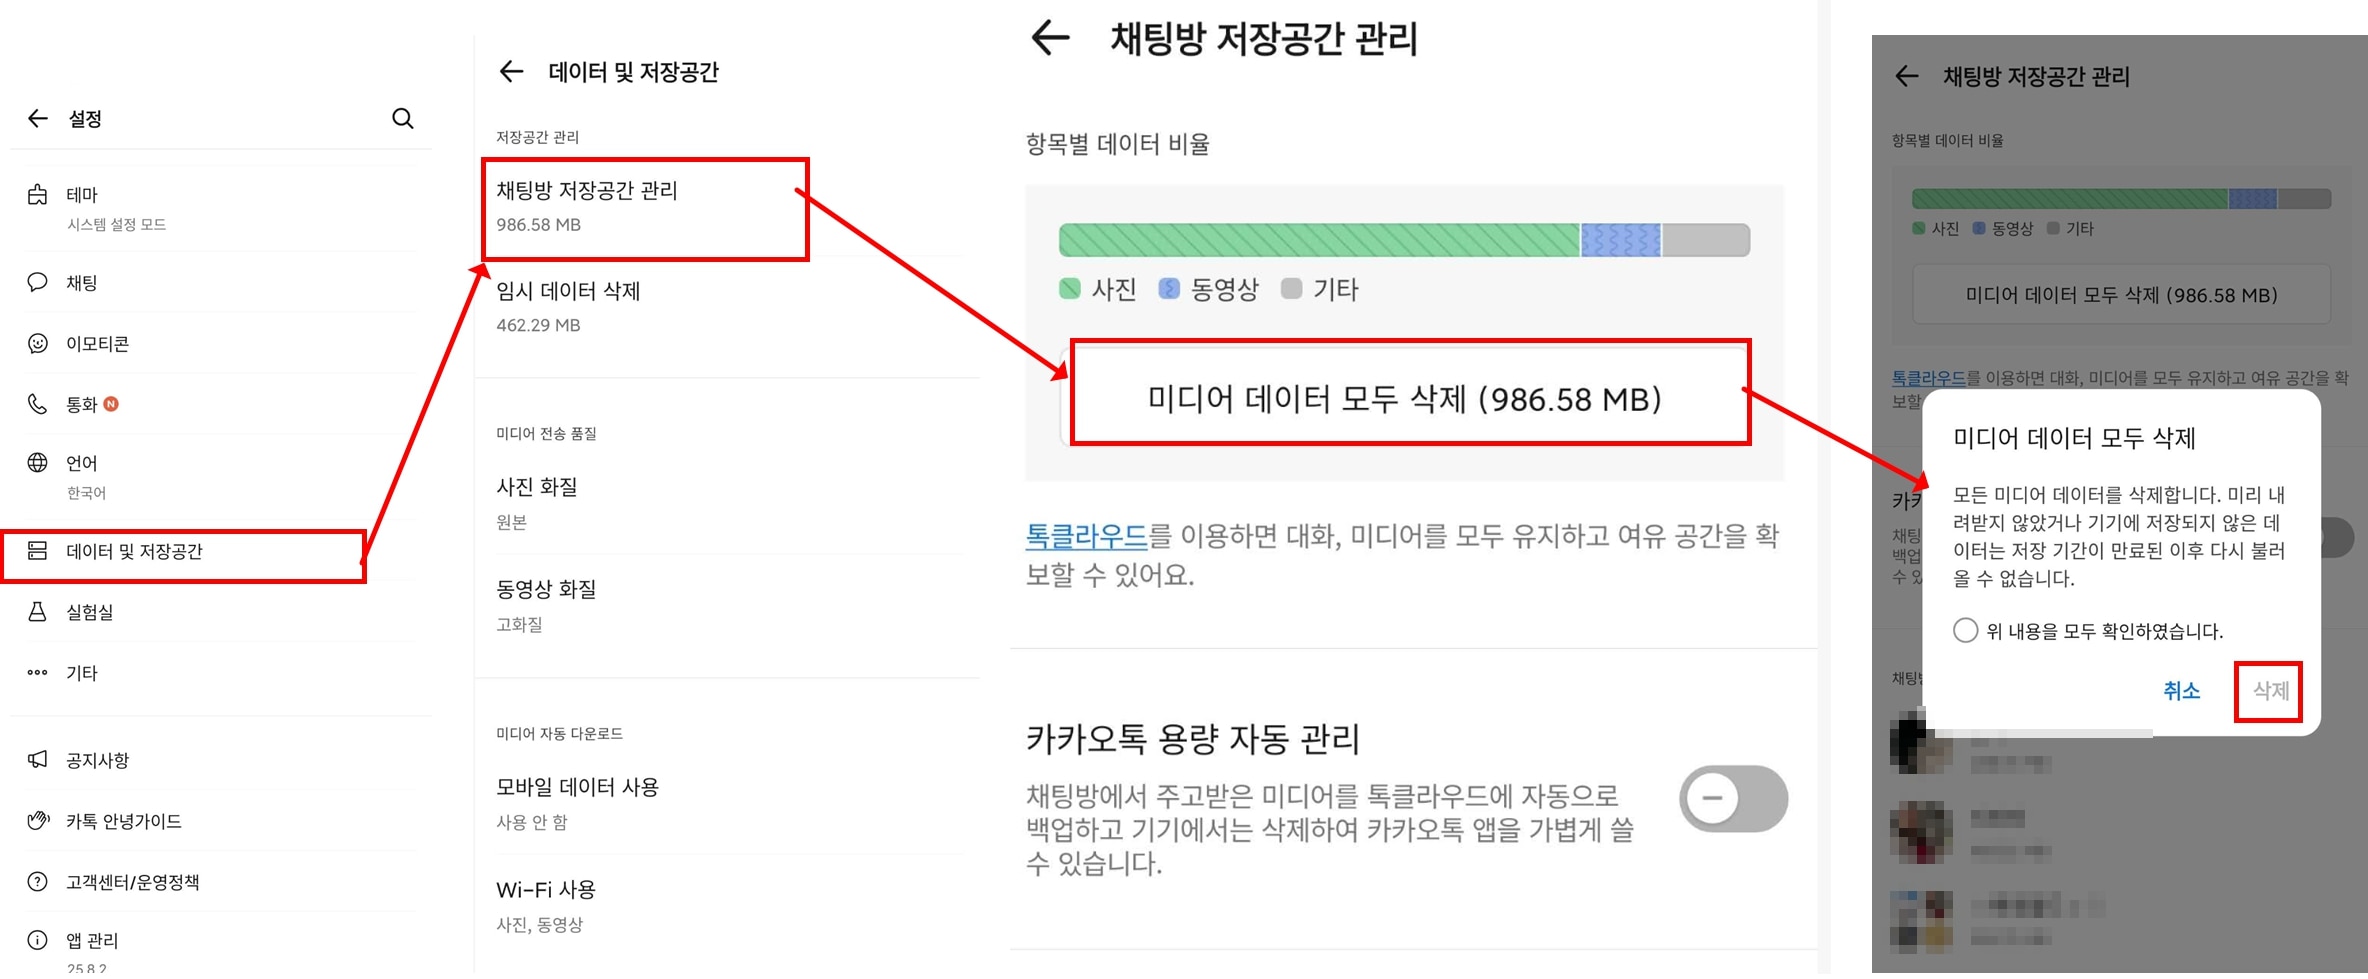Select 임시 데이터 삭제 option
This screenshot has width=2368, height=979.
[568, 291]
